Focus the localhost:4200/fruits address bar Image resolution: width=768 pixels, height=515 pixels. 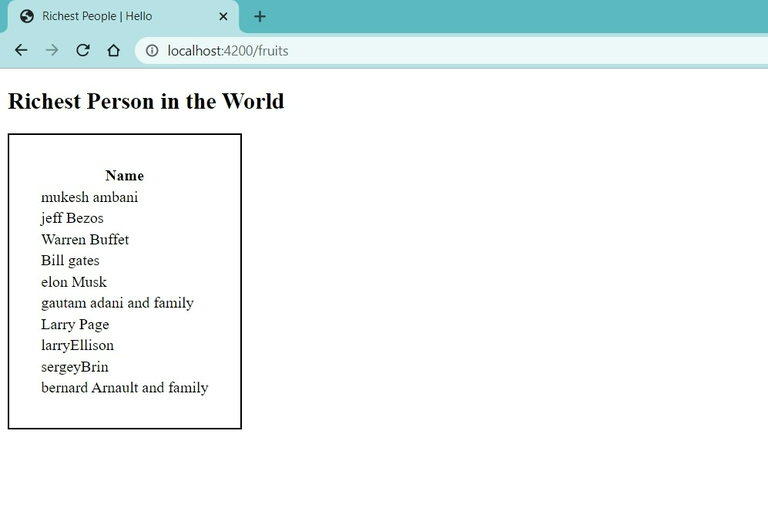click(452, 50)
